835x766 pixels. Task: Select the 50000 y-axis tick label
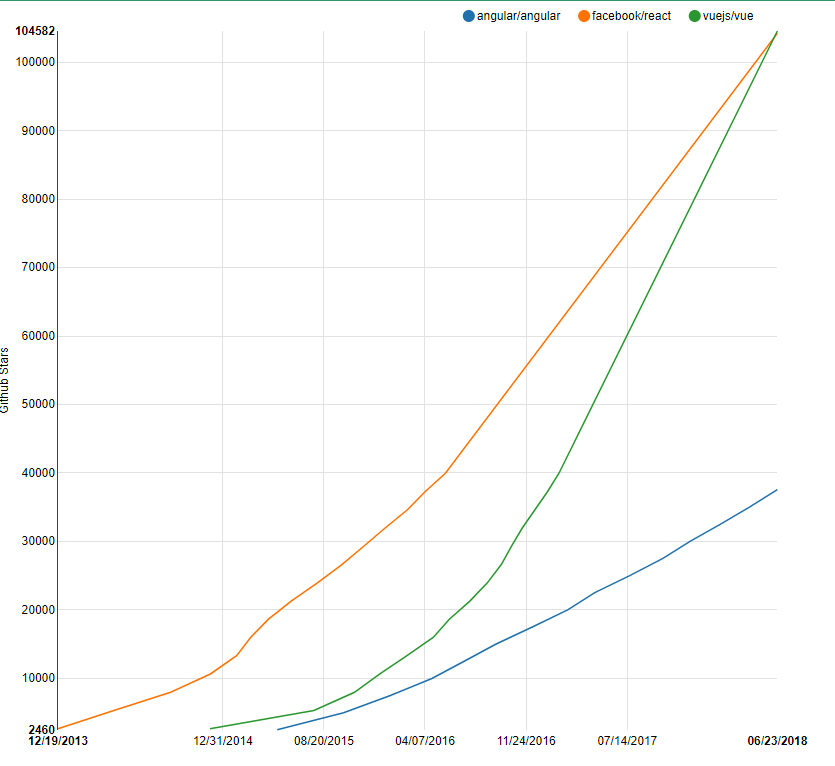click(38, 405)
